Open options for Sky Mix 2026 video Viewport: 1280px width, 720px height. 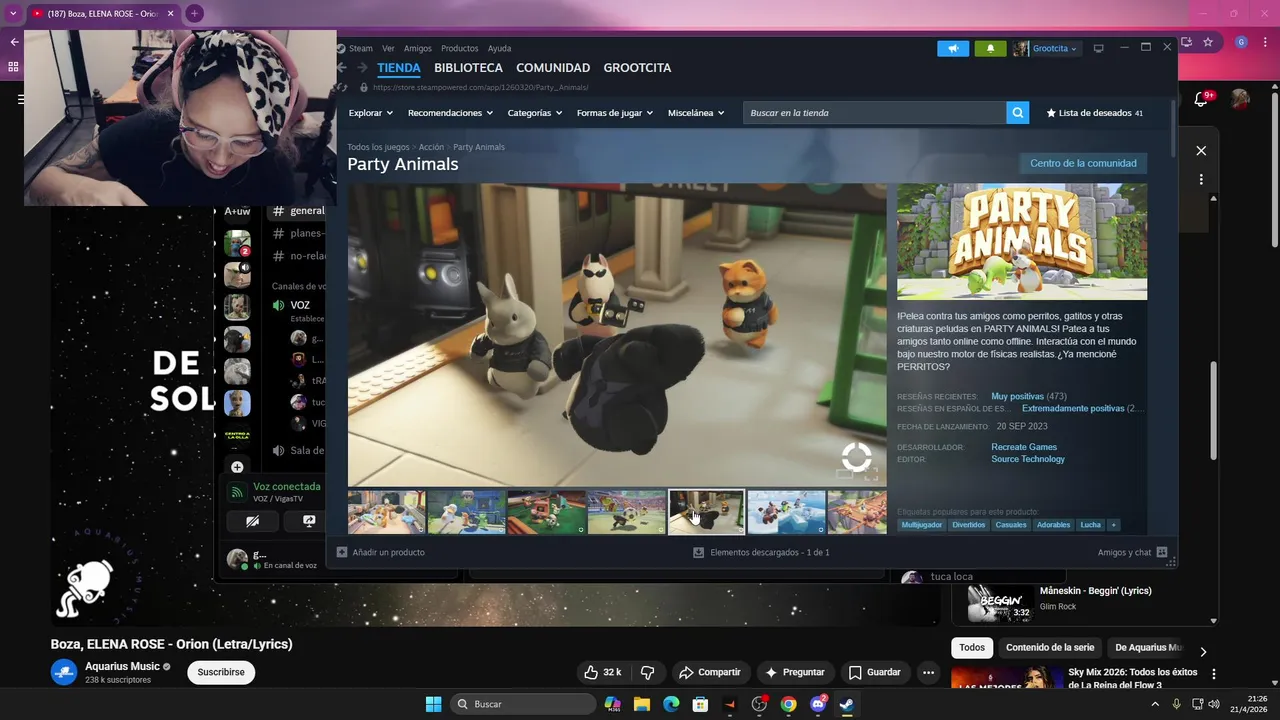click(x=1214, y=674)
